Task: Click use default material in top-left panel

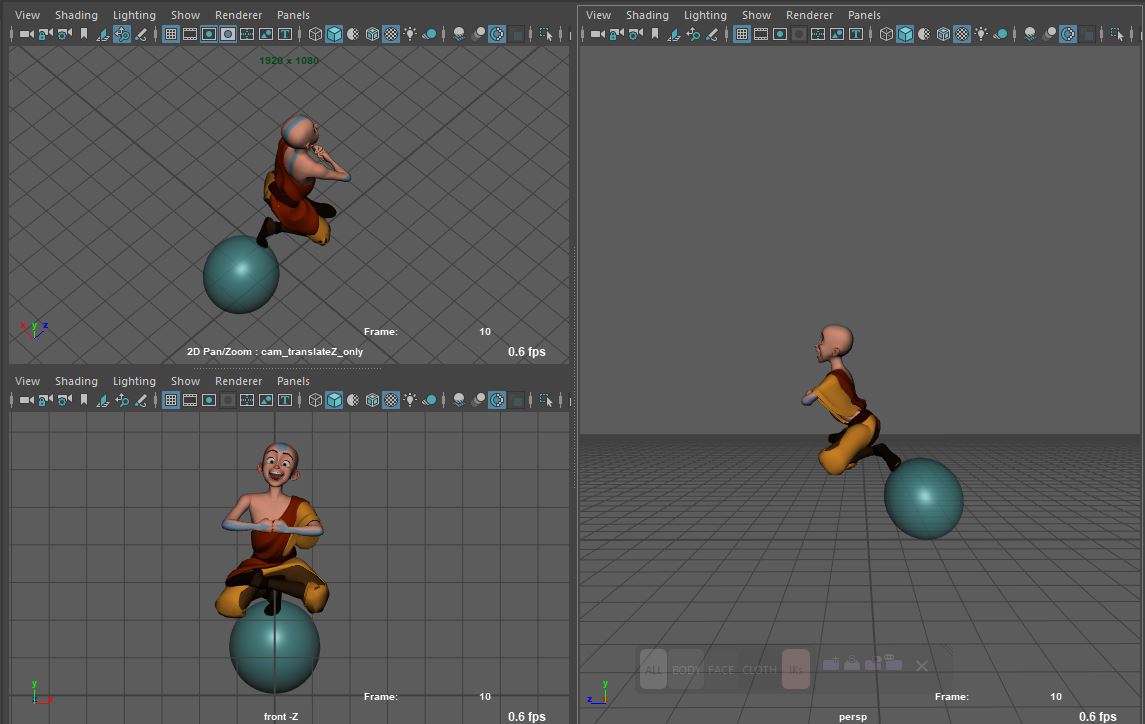Action: (353, 34)
